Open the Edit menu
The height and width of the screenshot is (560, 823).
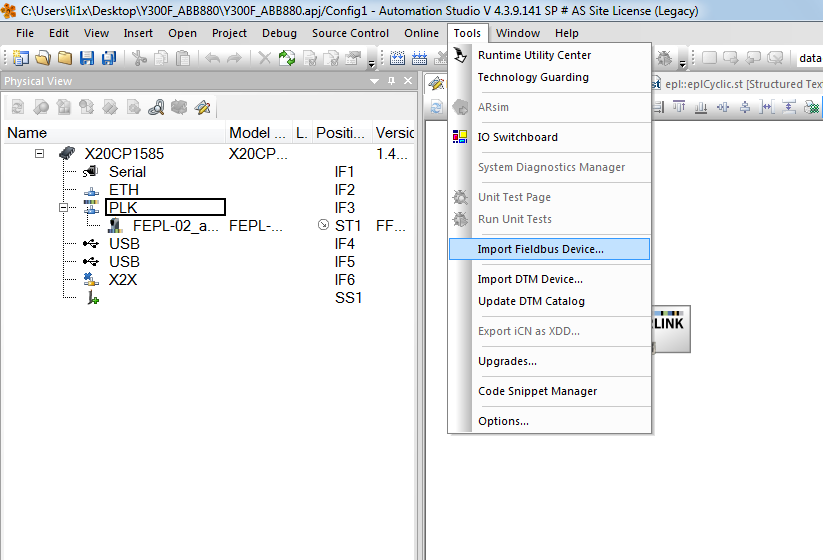[x=59, y=33]
